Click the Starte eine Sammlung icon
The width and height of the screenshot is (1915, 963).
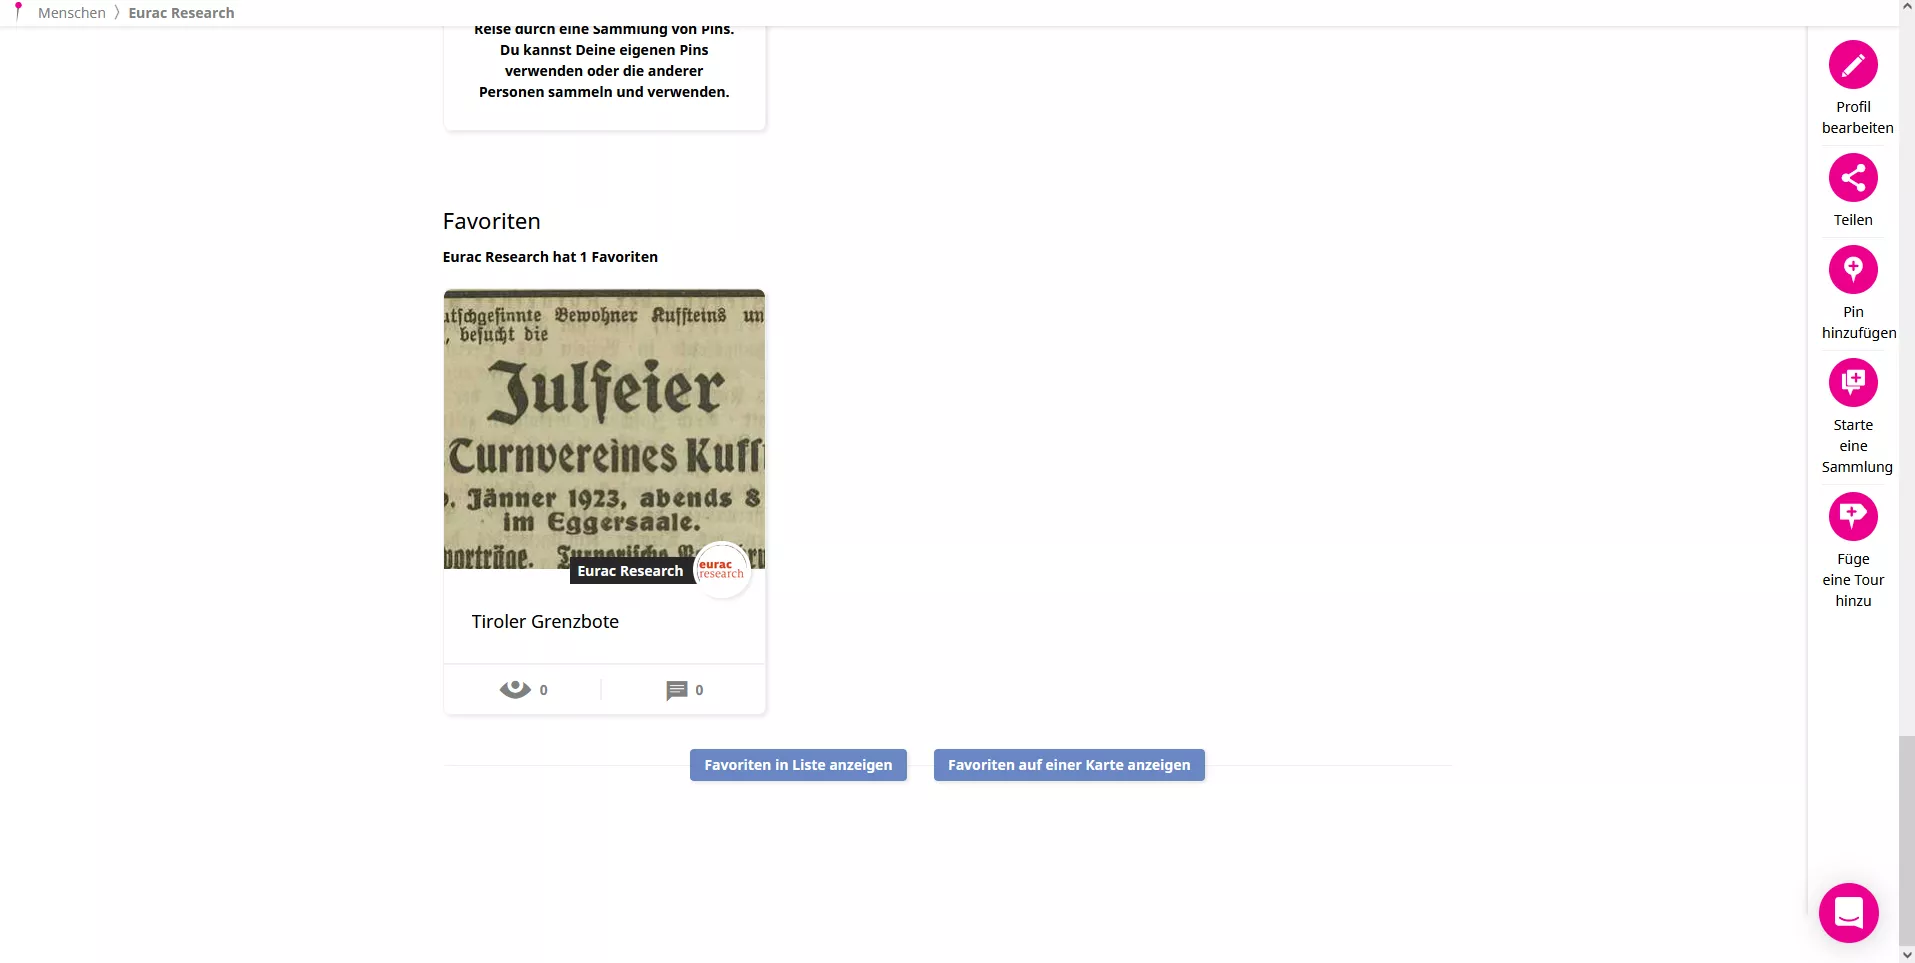click(x=1853, y=382)
